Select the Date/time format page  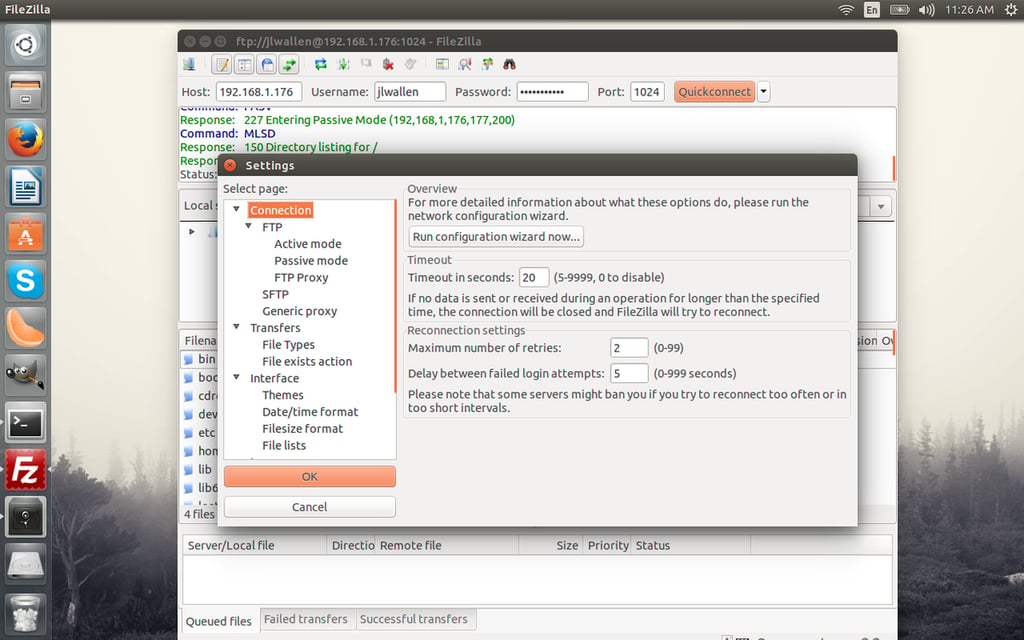[310, 412]
